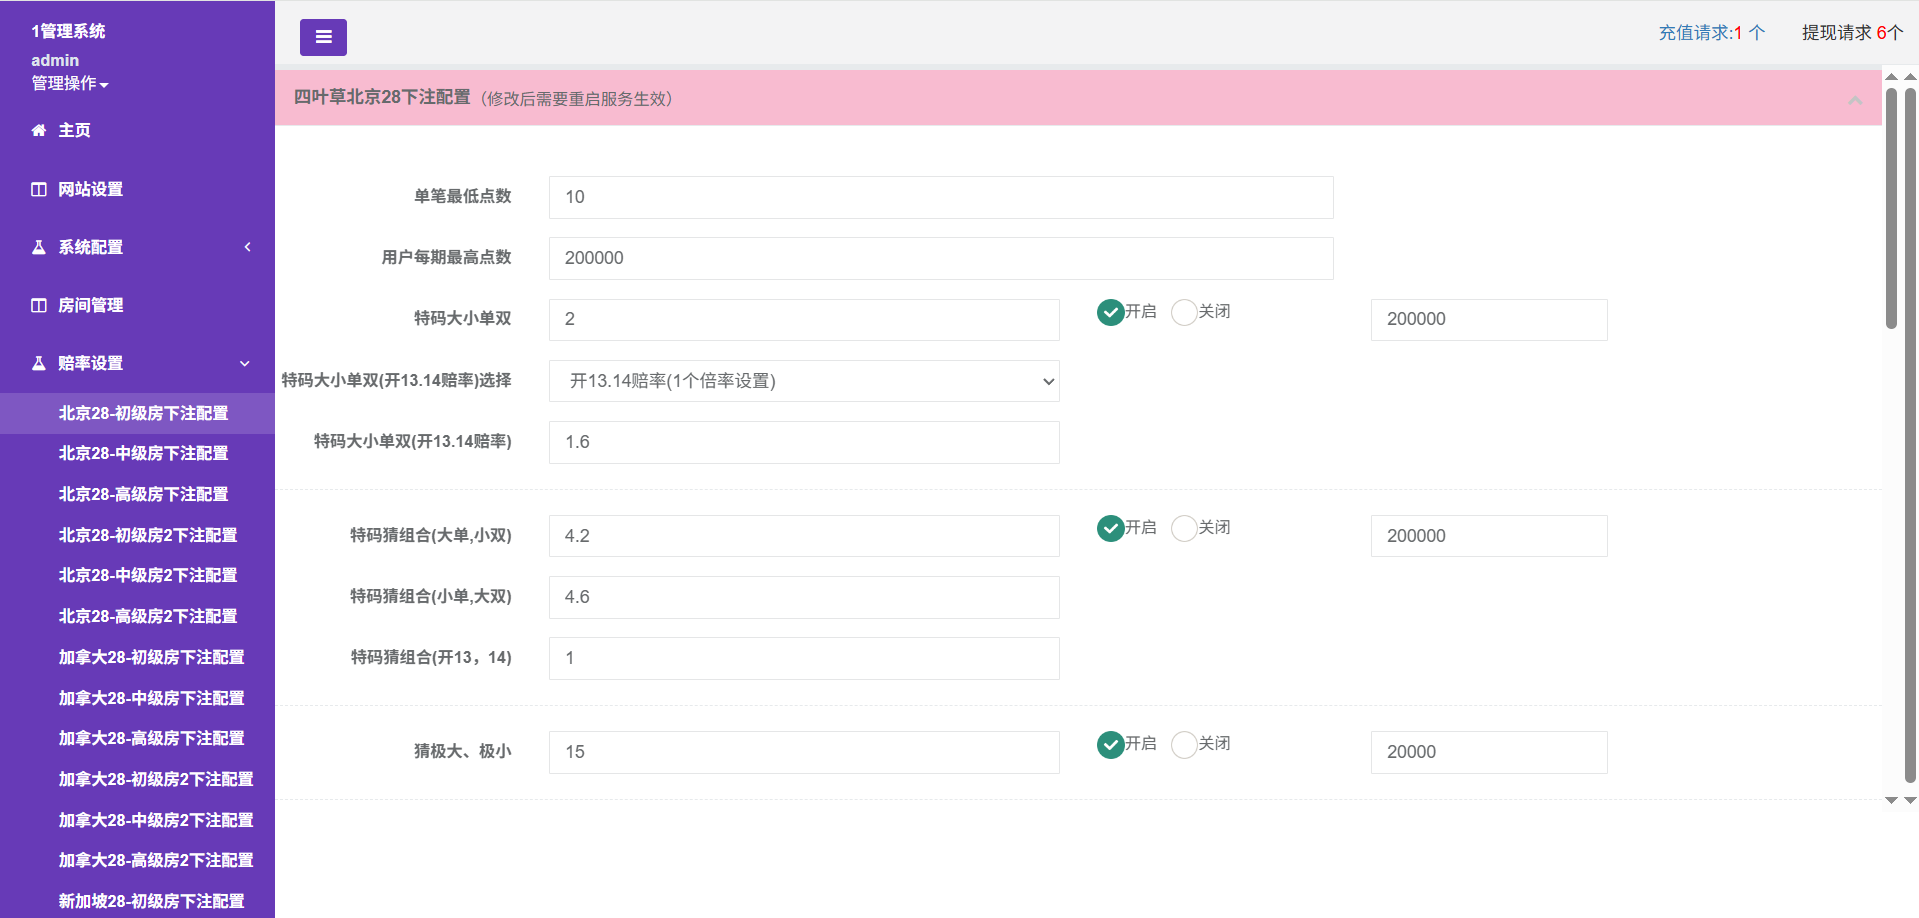Click the 单笔最低点数 input field
The image size is (1919, 918).
(940, 197)
